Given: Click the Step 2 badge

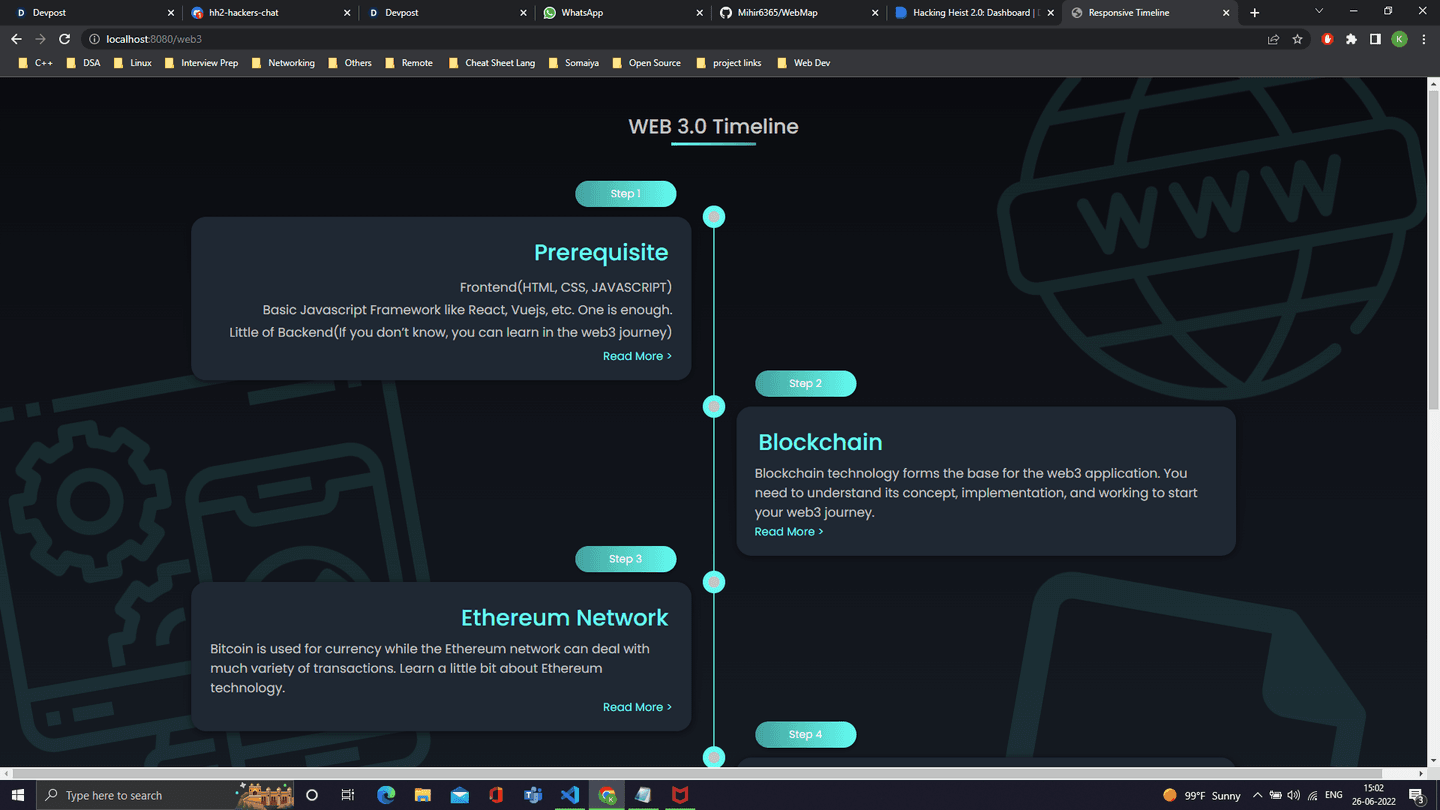Looking at the screenshot, I should 806,384.
